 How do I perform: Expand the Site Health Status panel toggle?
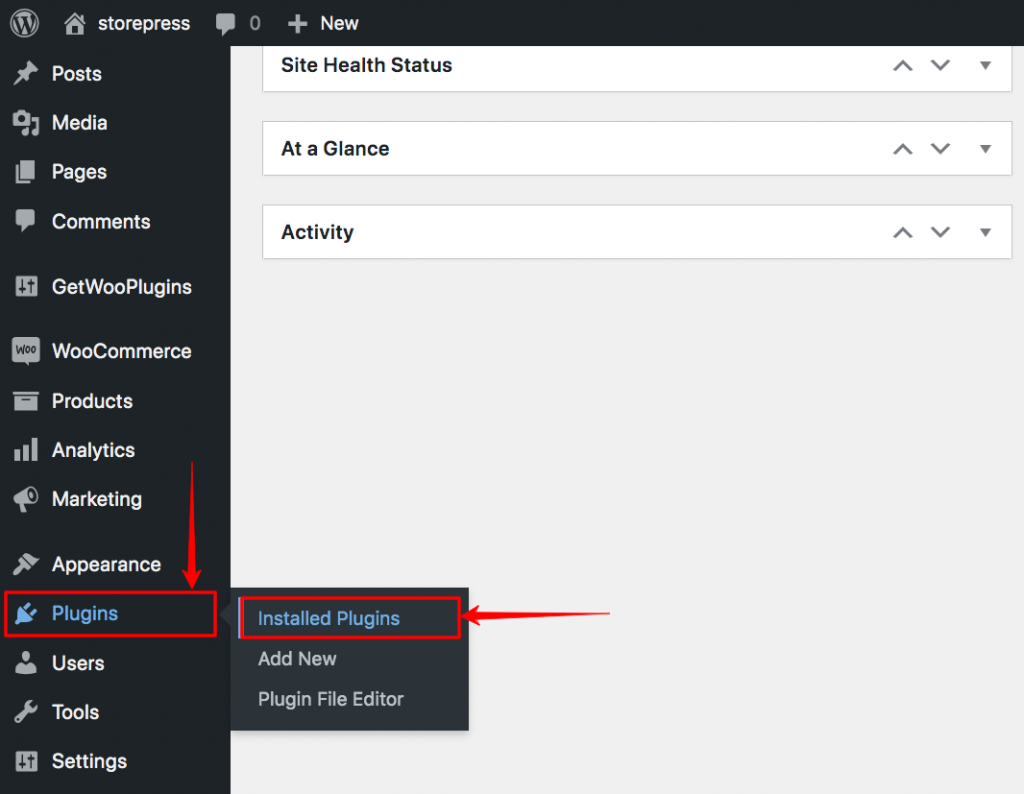pos(985,65)
